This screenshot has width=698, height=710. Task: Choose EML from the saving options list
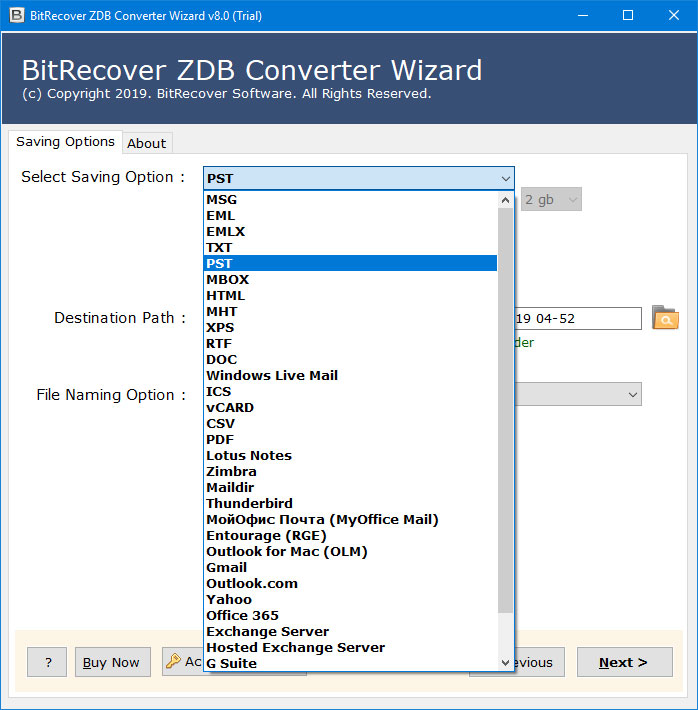tap(351, 216)
